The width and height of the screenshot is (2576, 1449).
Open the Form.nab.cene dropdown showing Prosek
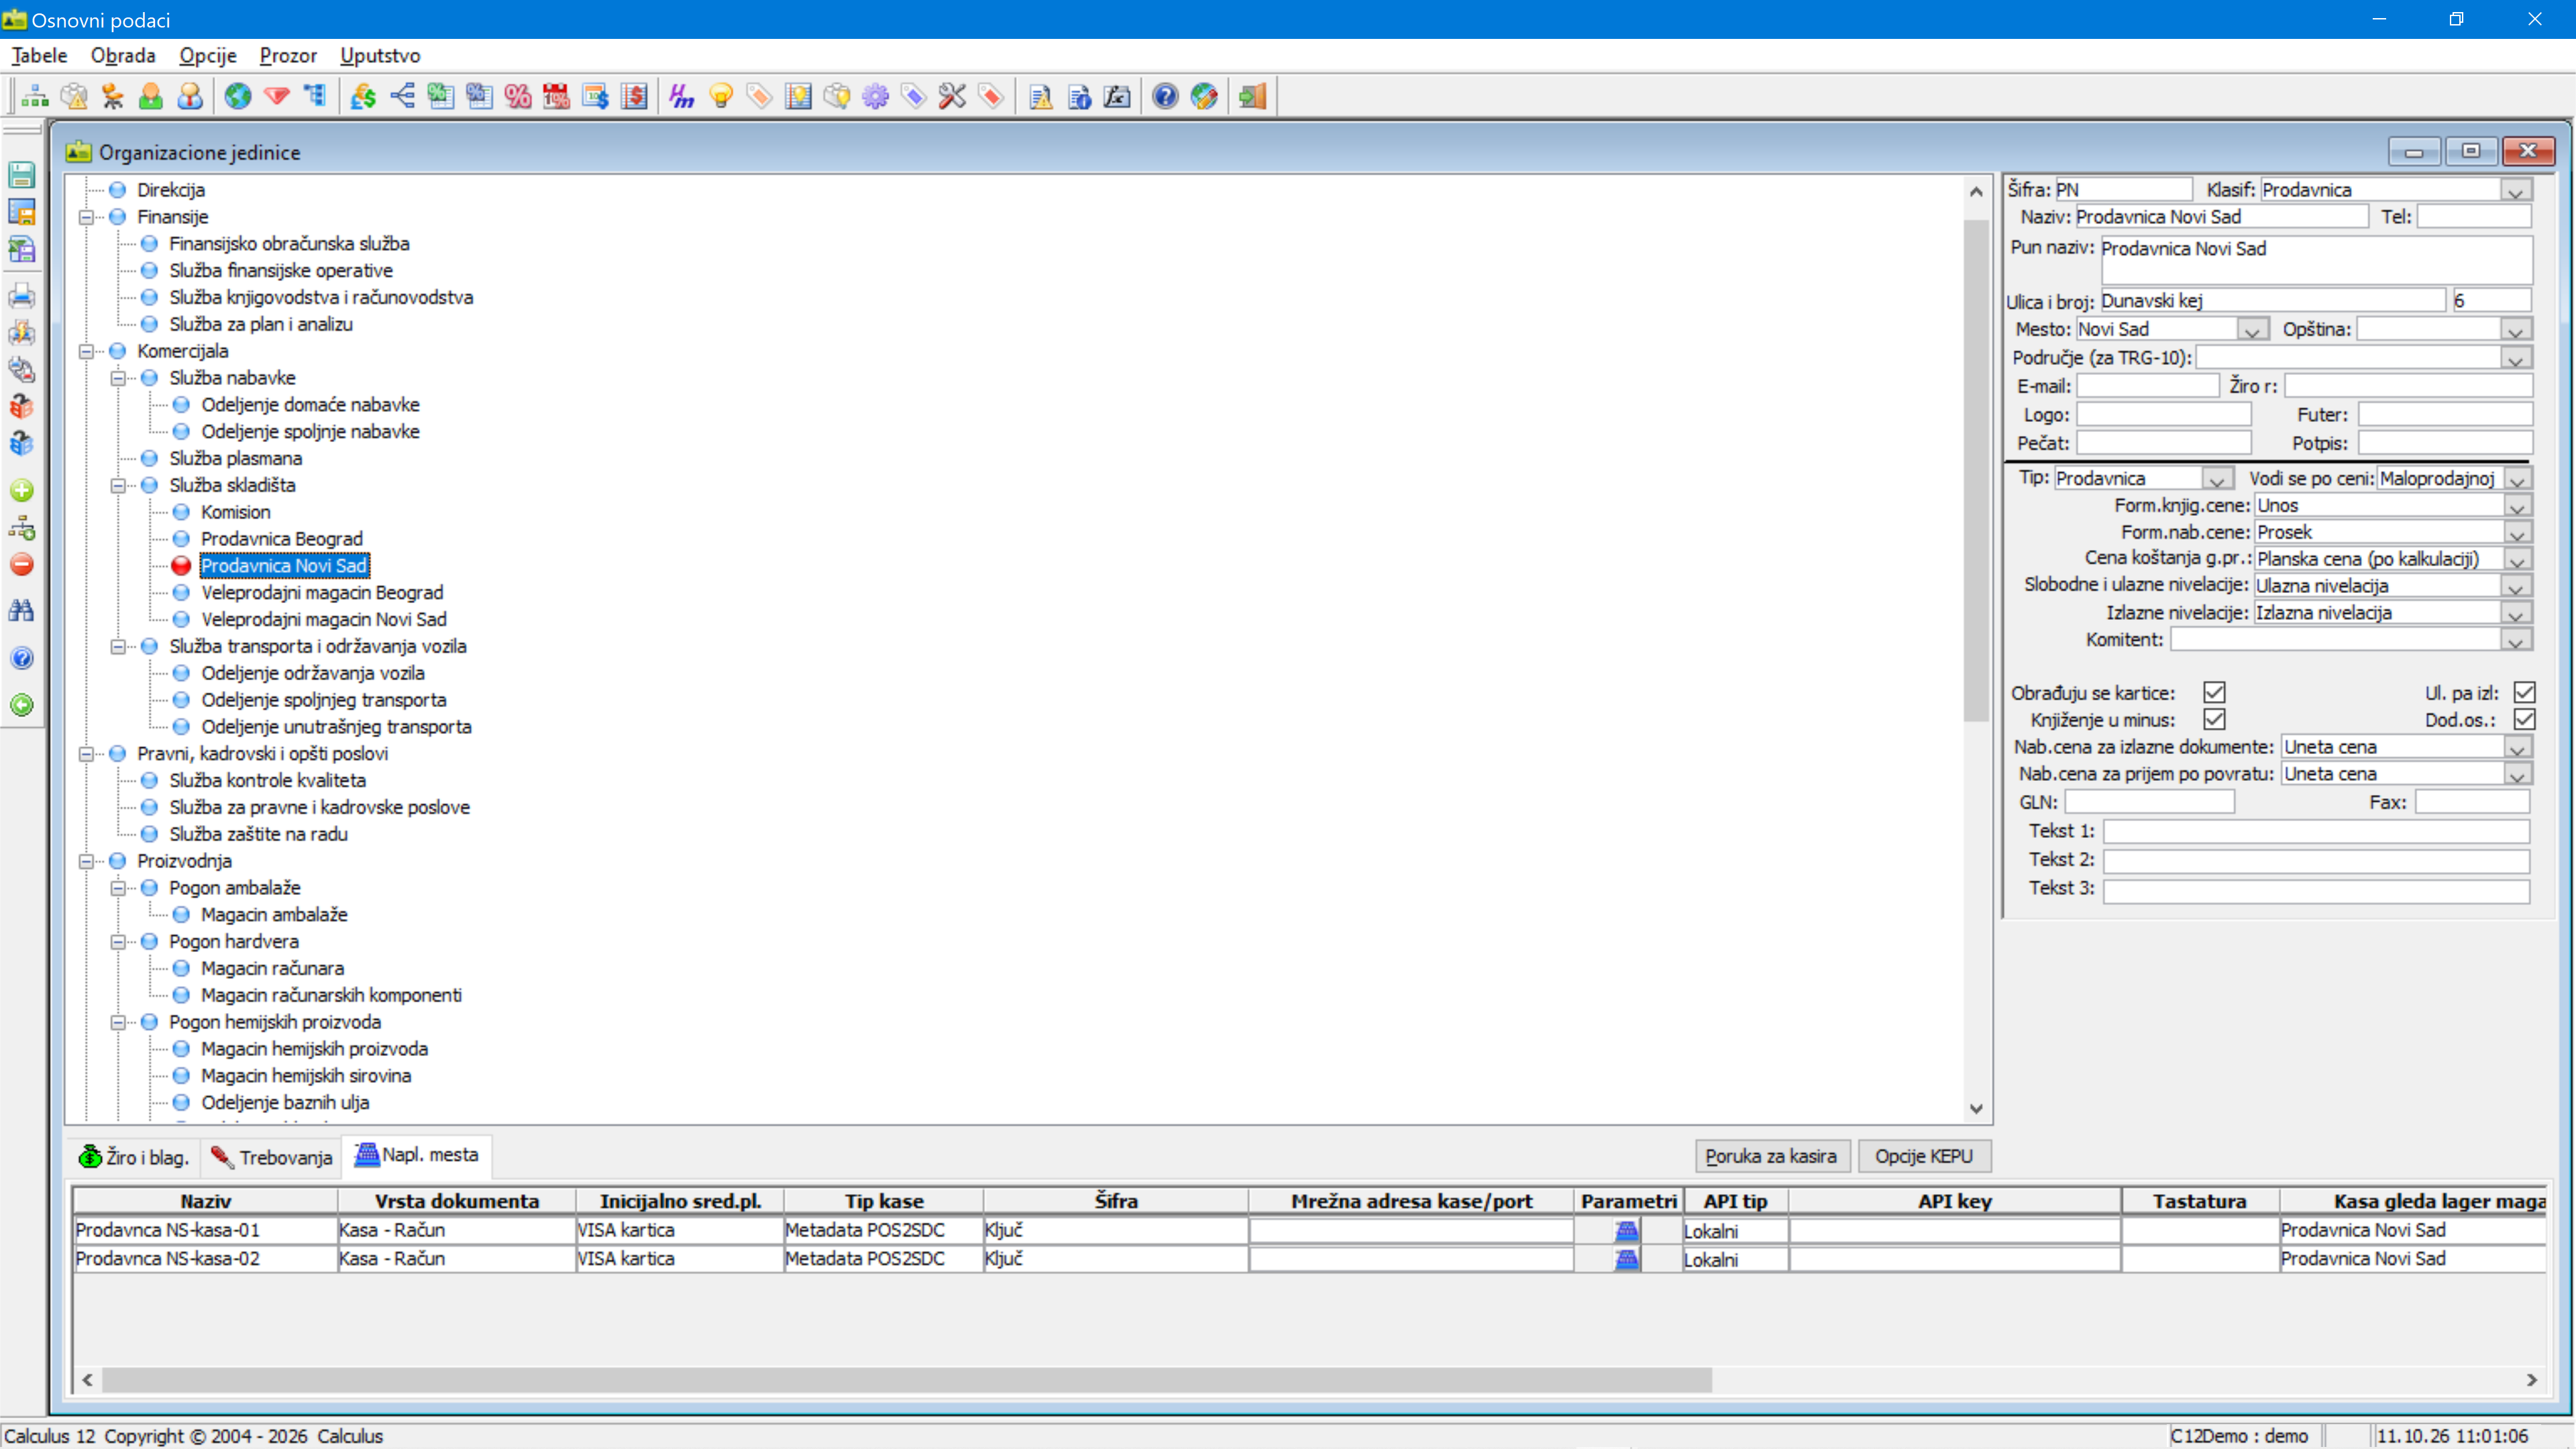point(2517,533)
